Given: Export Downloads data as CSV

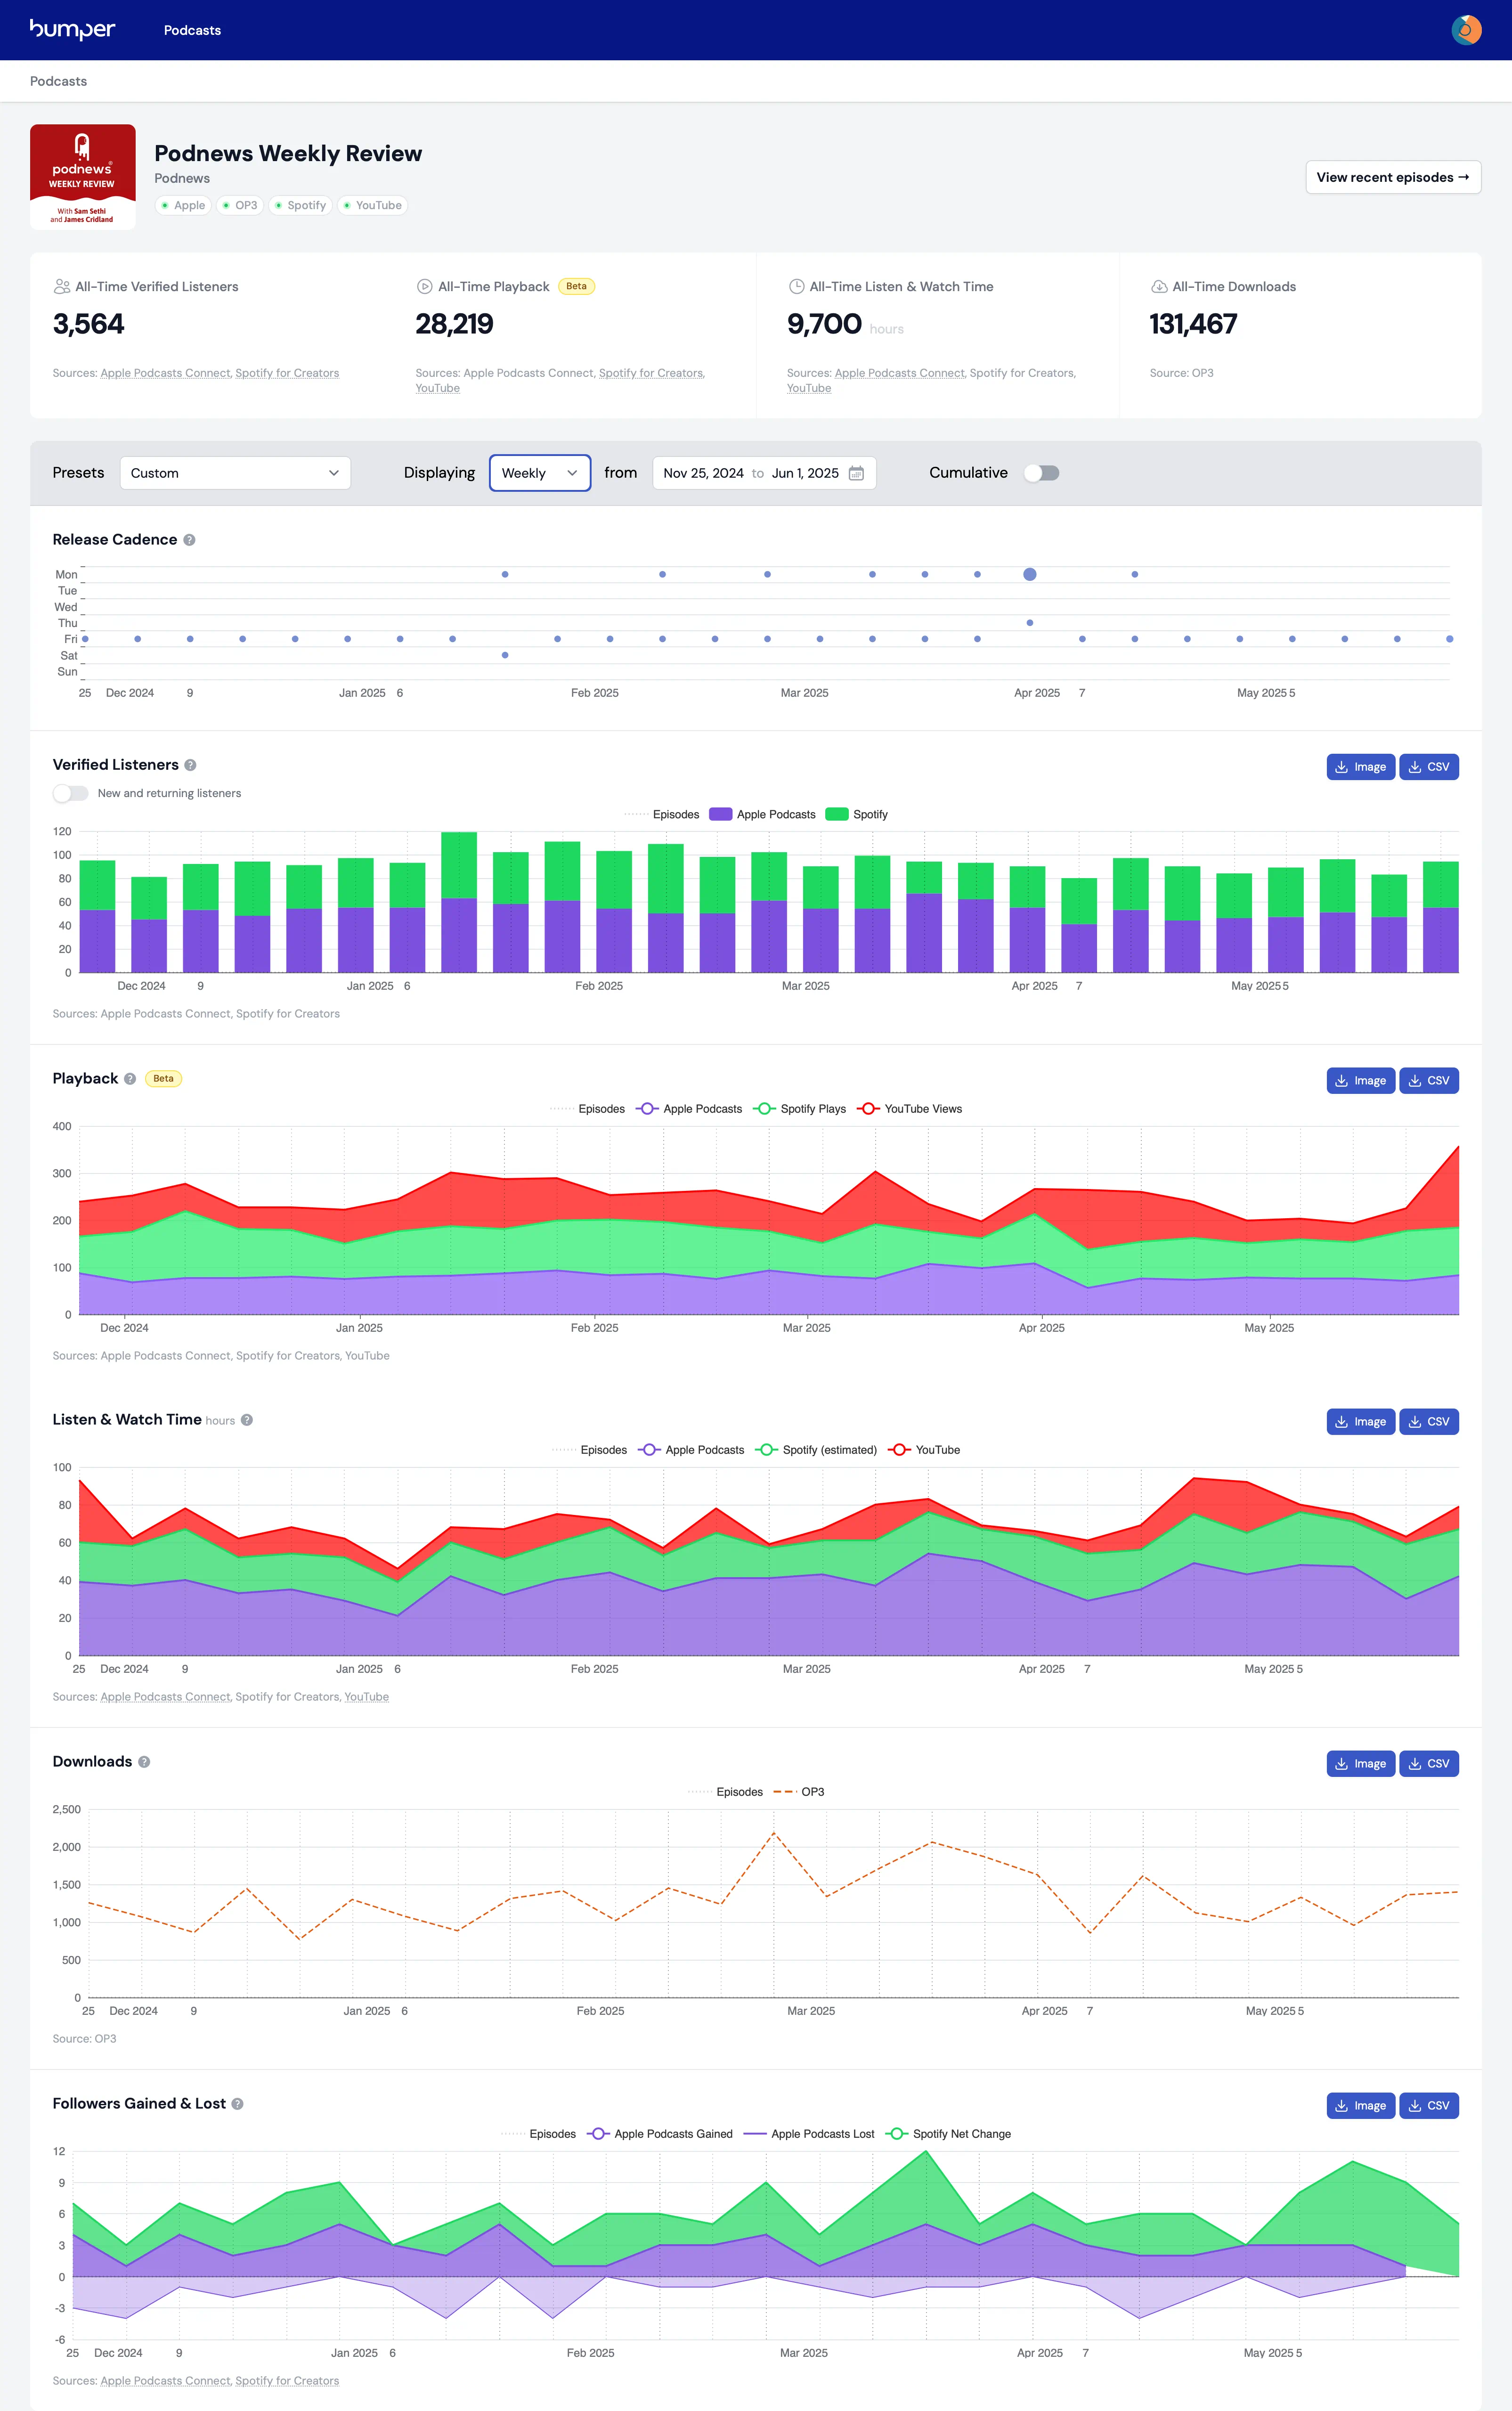Looking at the screenshot, I should point(1428,1764).
